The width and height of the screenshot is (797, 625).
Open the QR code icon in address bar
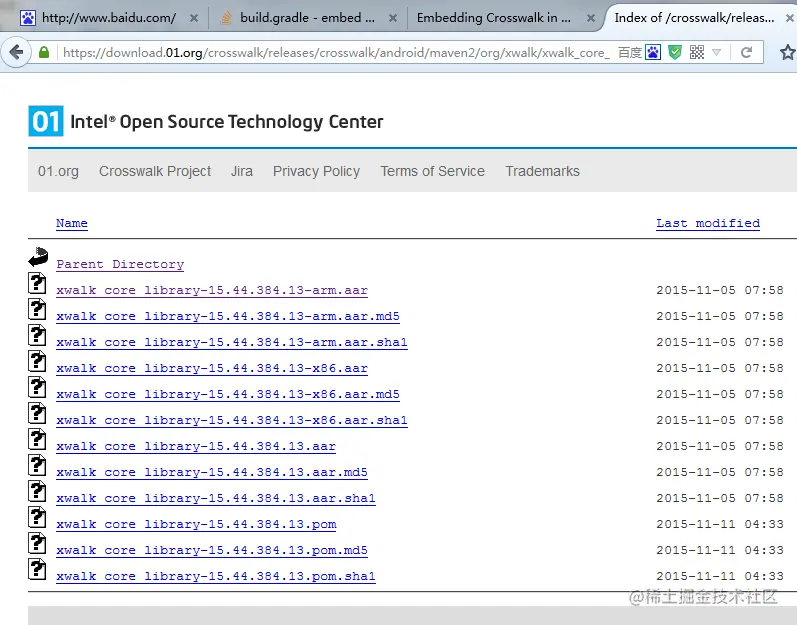pos(697,52)
